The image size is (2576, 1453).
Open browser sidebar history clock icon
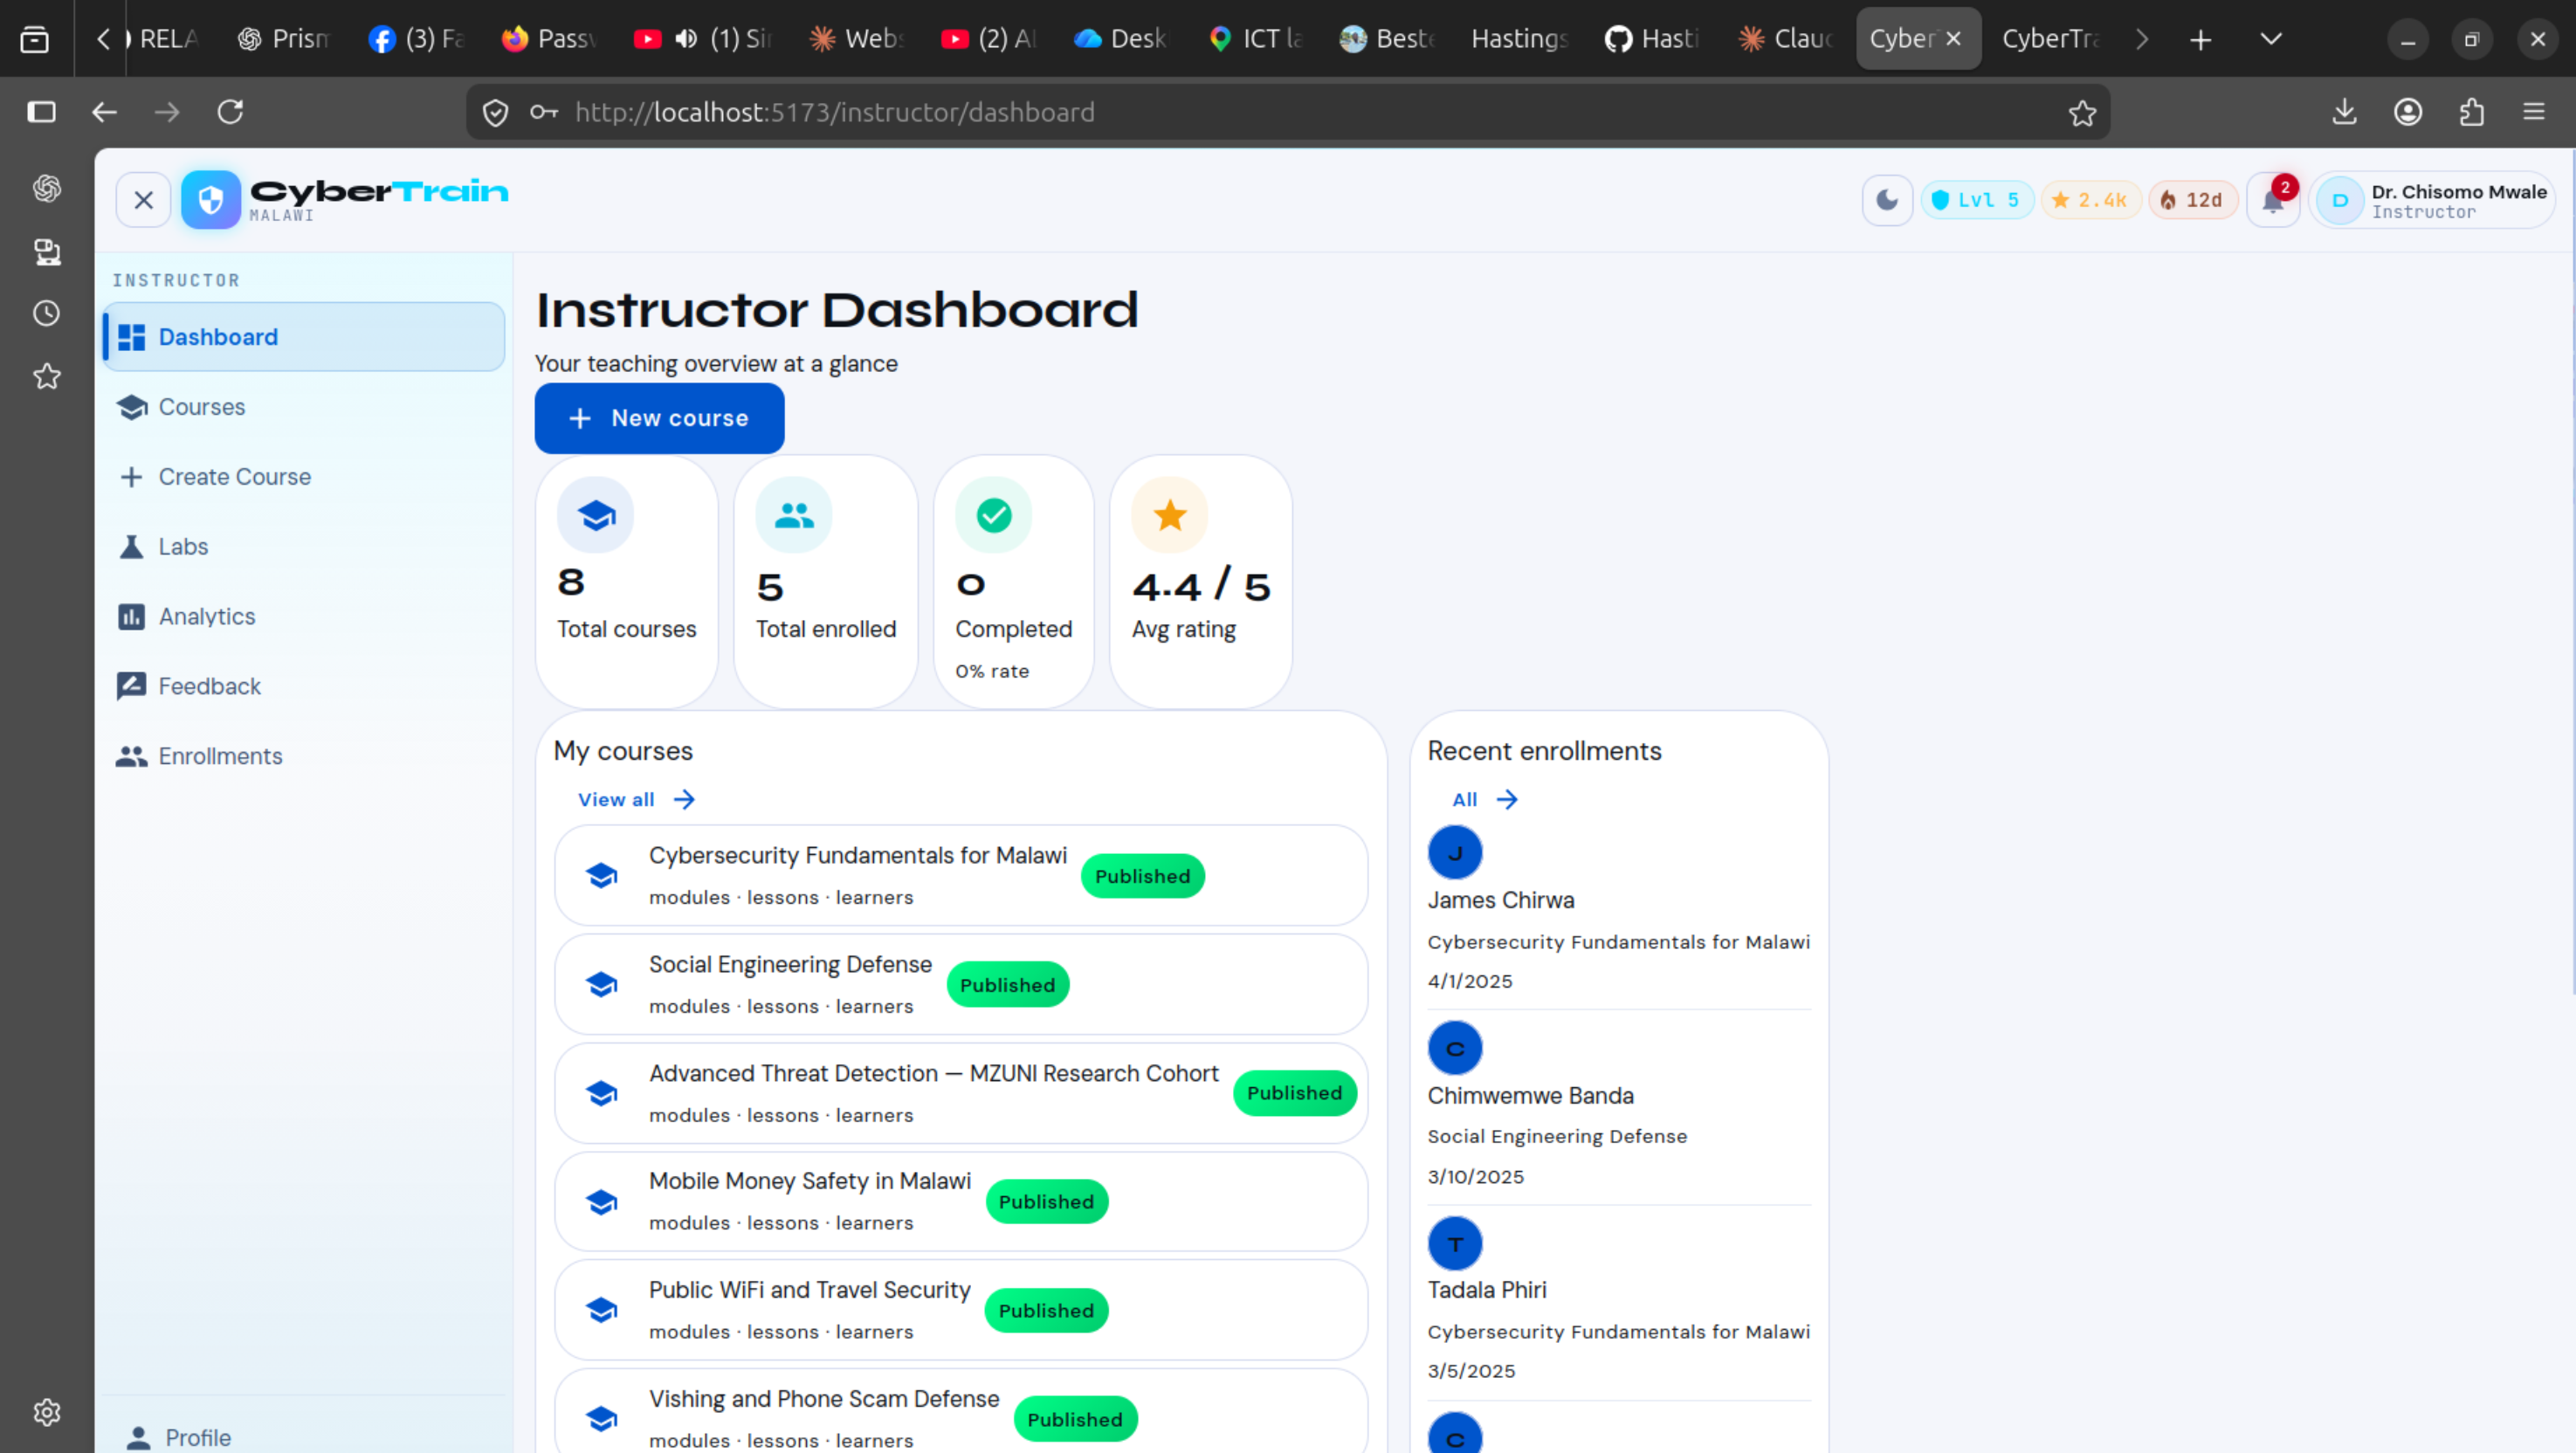click(x=47, y=314)
